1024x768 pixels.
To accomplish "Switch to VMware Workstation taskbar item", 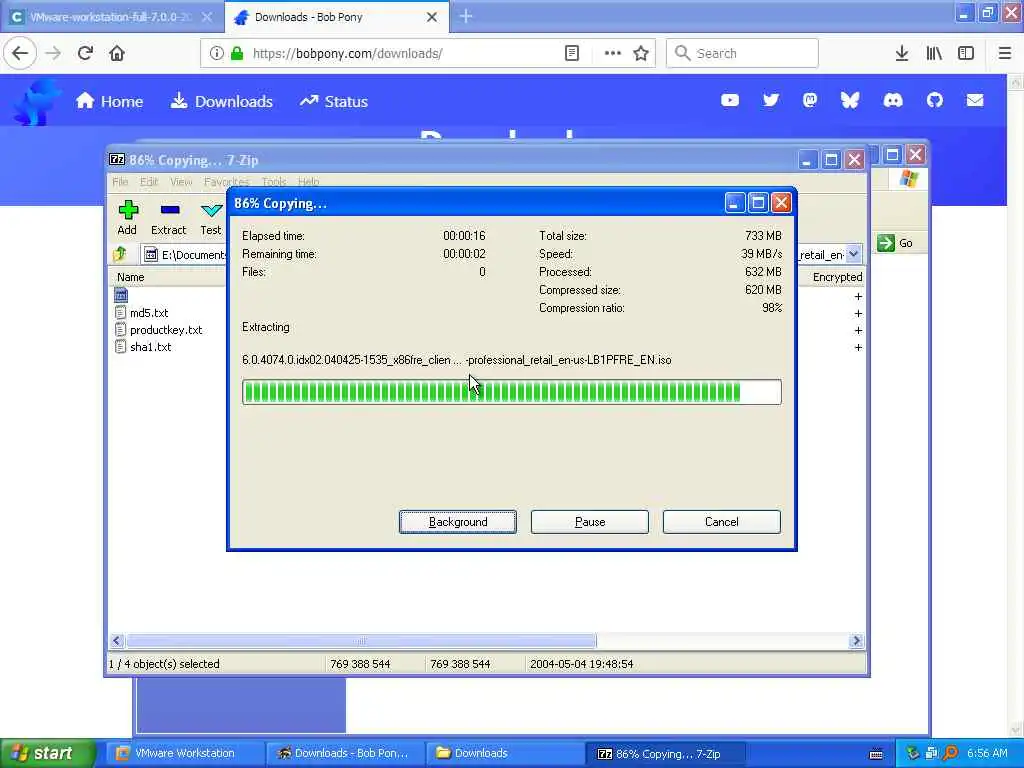I will point(184,753).
